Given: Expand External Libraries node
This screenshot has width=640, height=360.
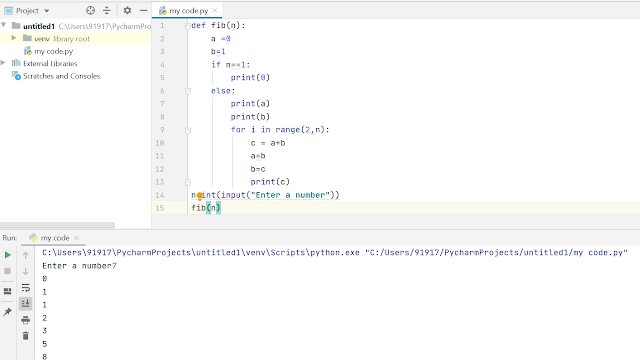Looking at the screenshot, I should coord(3,63).
